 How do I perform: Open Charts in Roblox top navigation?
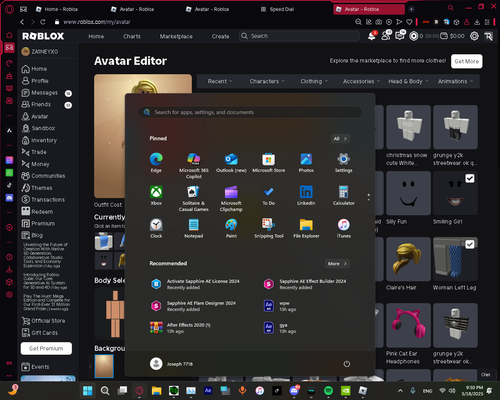[132, 36]
